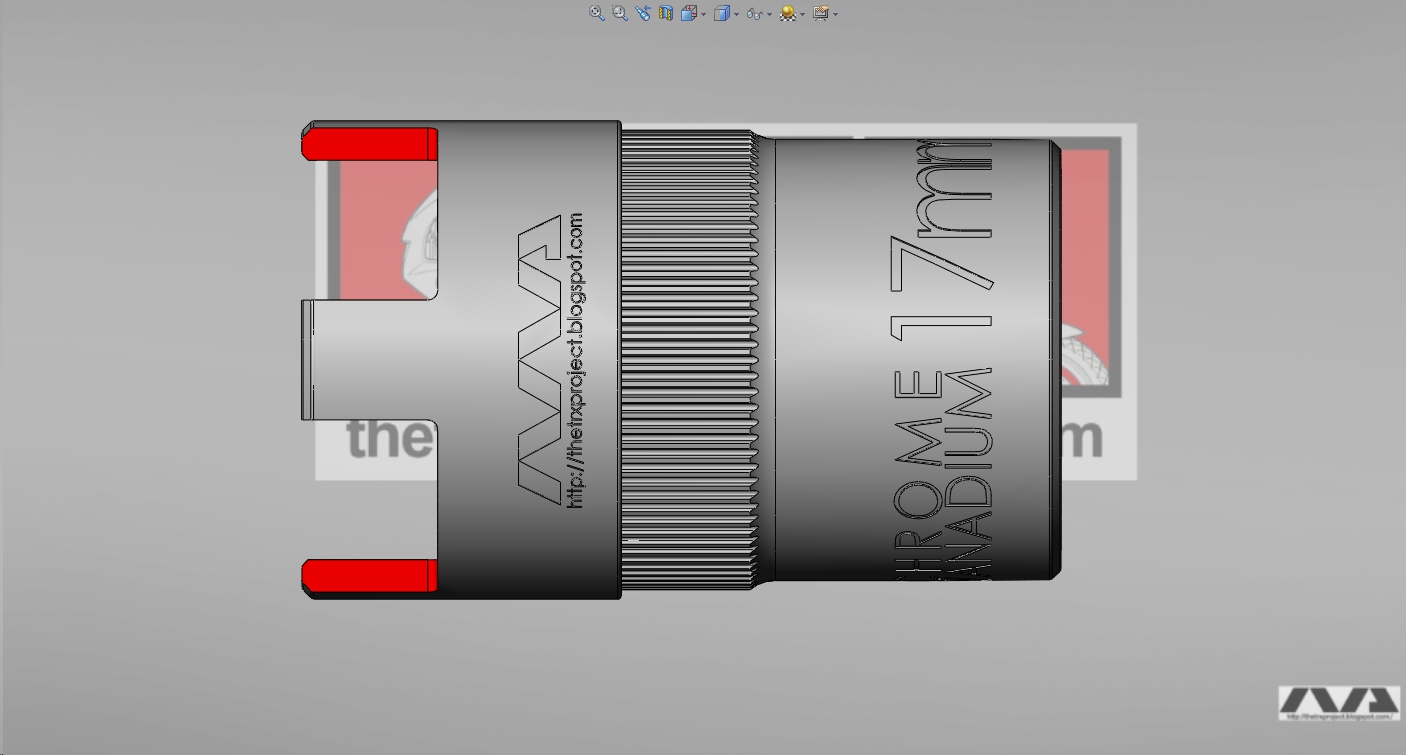Click the engraved 17mm text

click(x=941, y=241)
